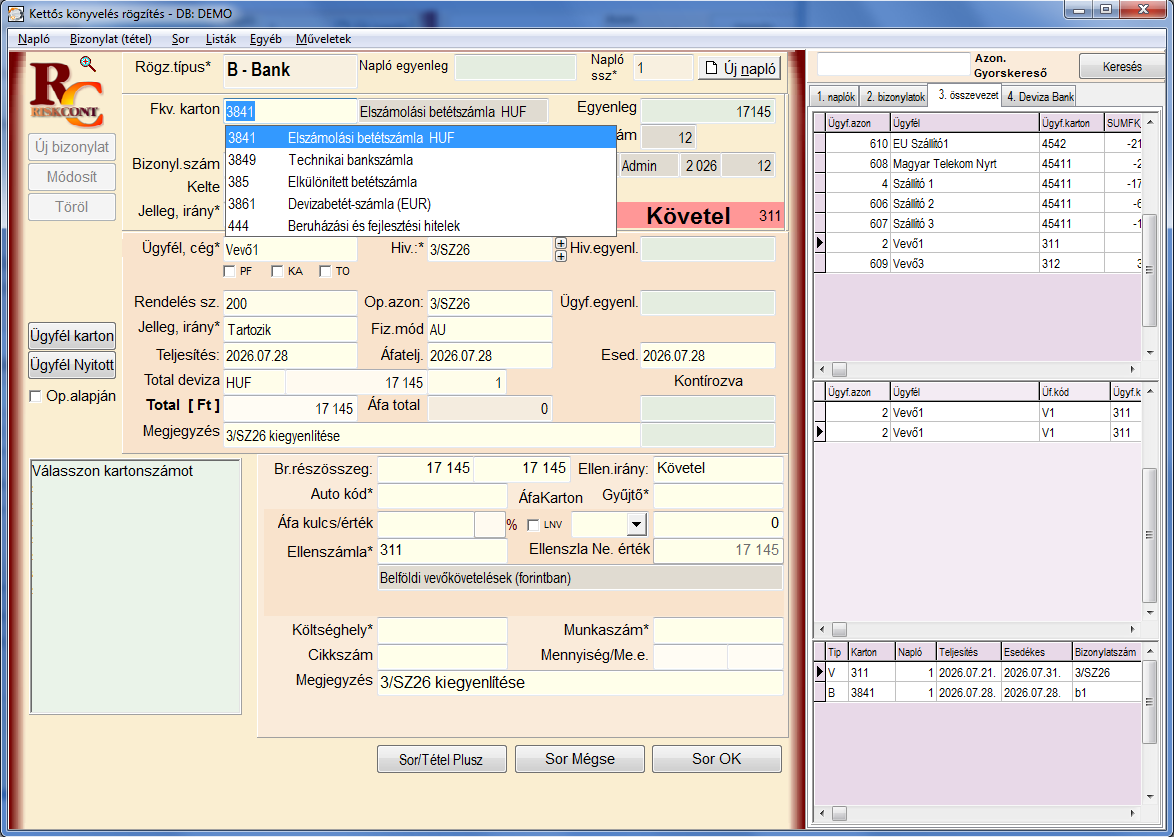1176x837 pixels.
Task: Open Ügyfél karton button
Action: tap(72, 336)
